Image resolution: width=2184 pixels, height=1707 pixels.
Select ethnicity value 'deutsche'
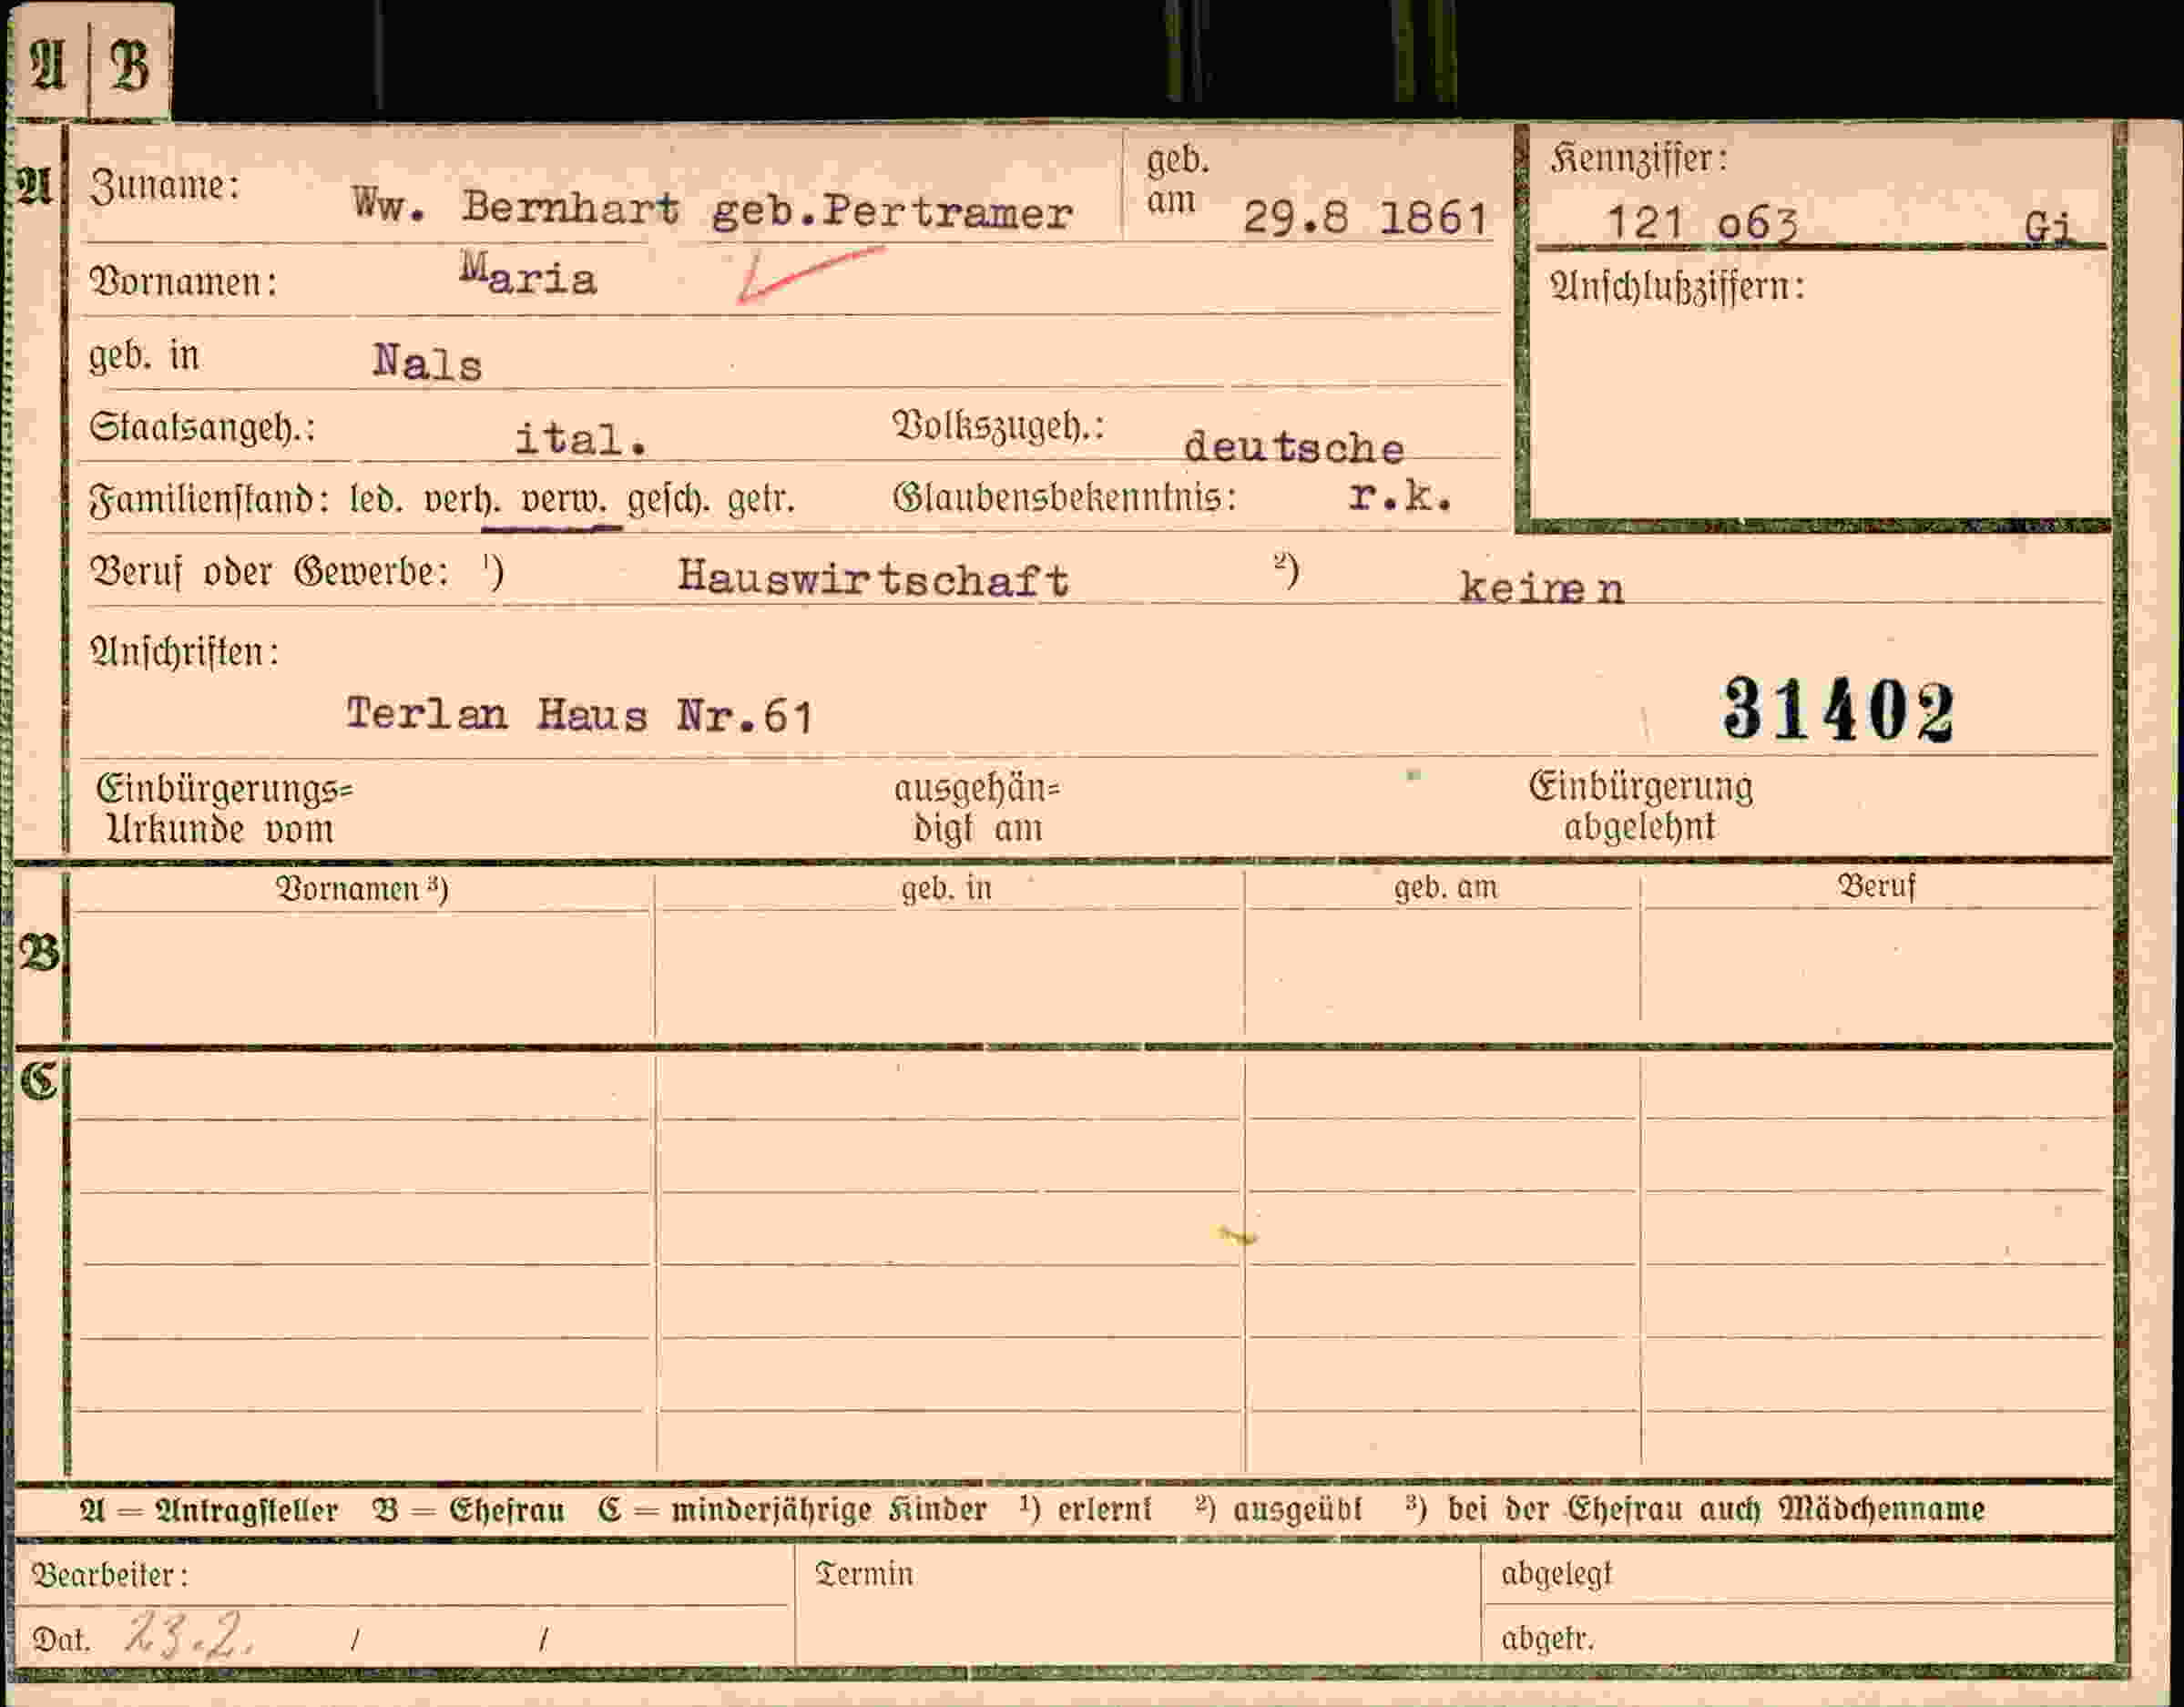(x=1294, y=447)
